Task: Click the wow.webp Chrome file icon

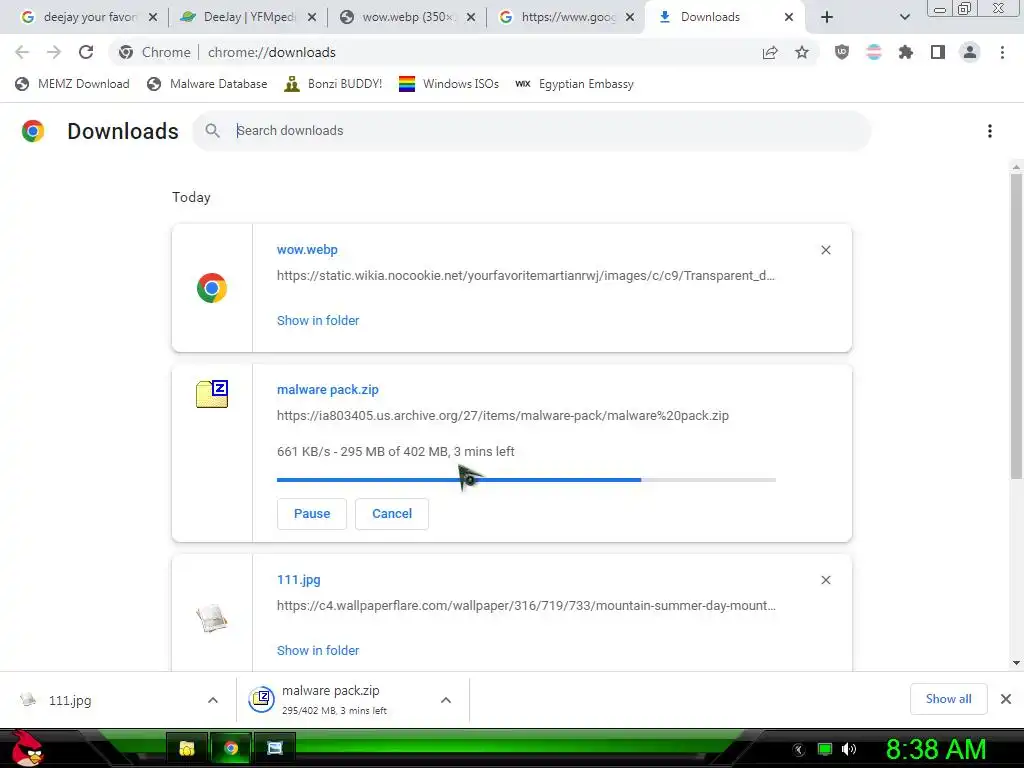Action: pos(212,288)
